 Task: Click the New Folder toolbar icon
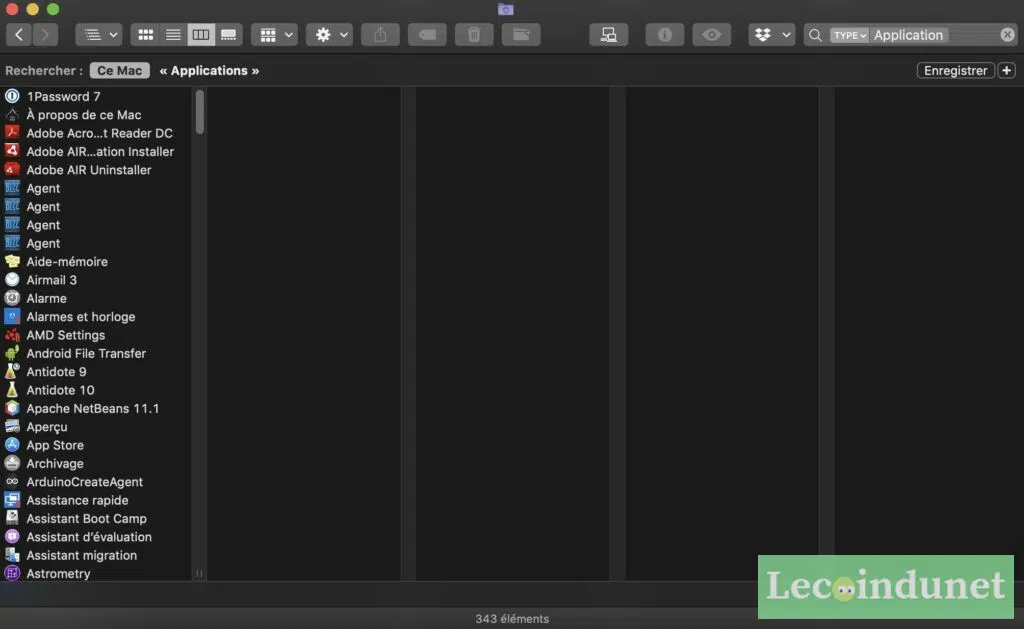[x=521, y=35]
